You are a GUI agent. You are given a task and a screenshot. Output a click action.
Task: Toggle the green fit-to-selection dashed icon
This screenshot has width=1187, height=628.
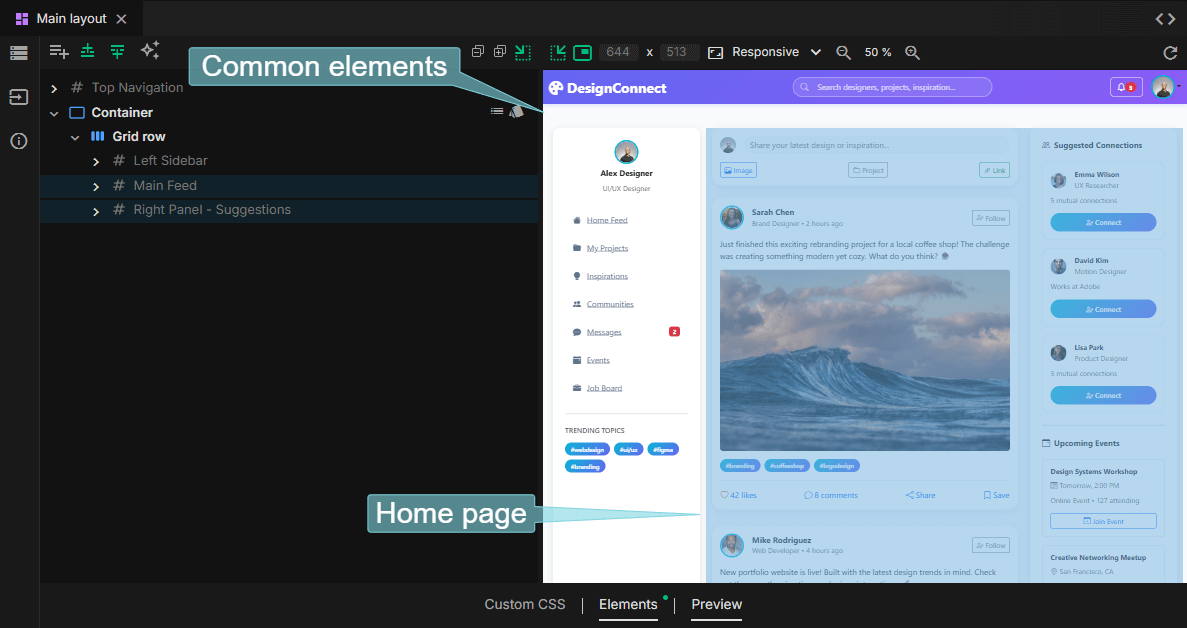(x=523, y=52)
